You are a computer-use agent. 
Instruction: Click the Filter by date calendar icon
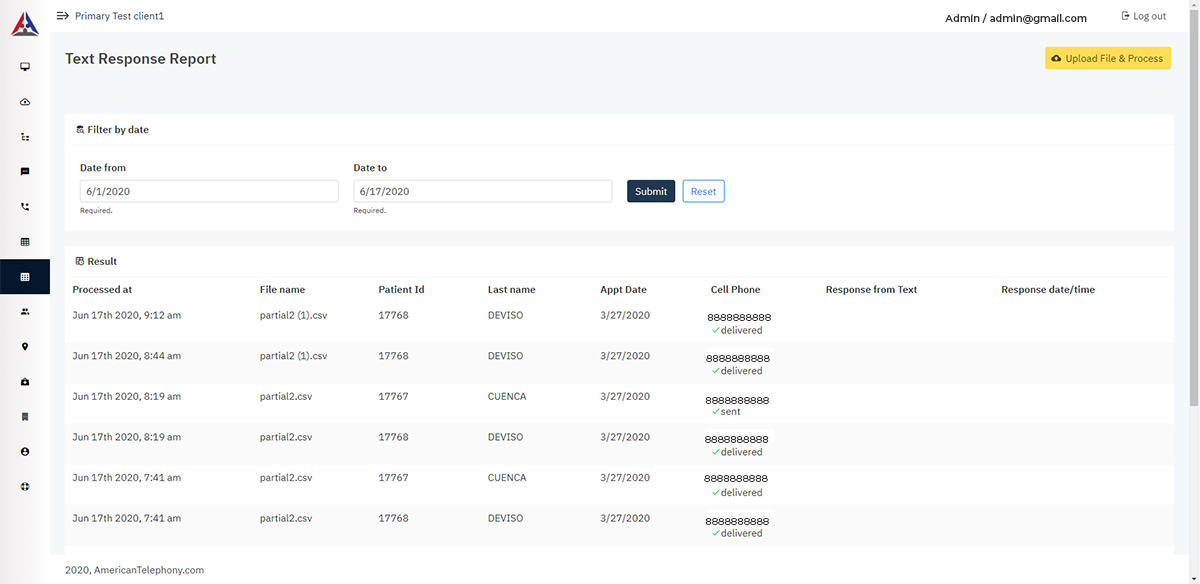point(80,130)
